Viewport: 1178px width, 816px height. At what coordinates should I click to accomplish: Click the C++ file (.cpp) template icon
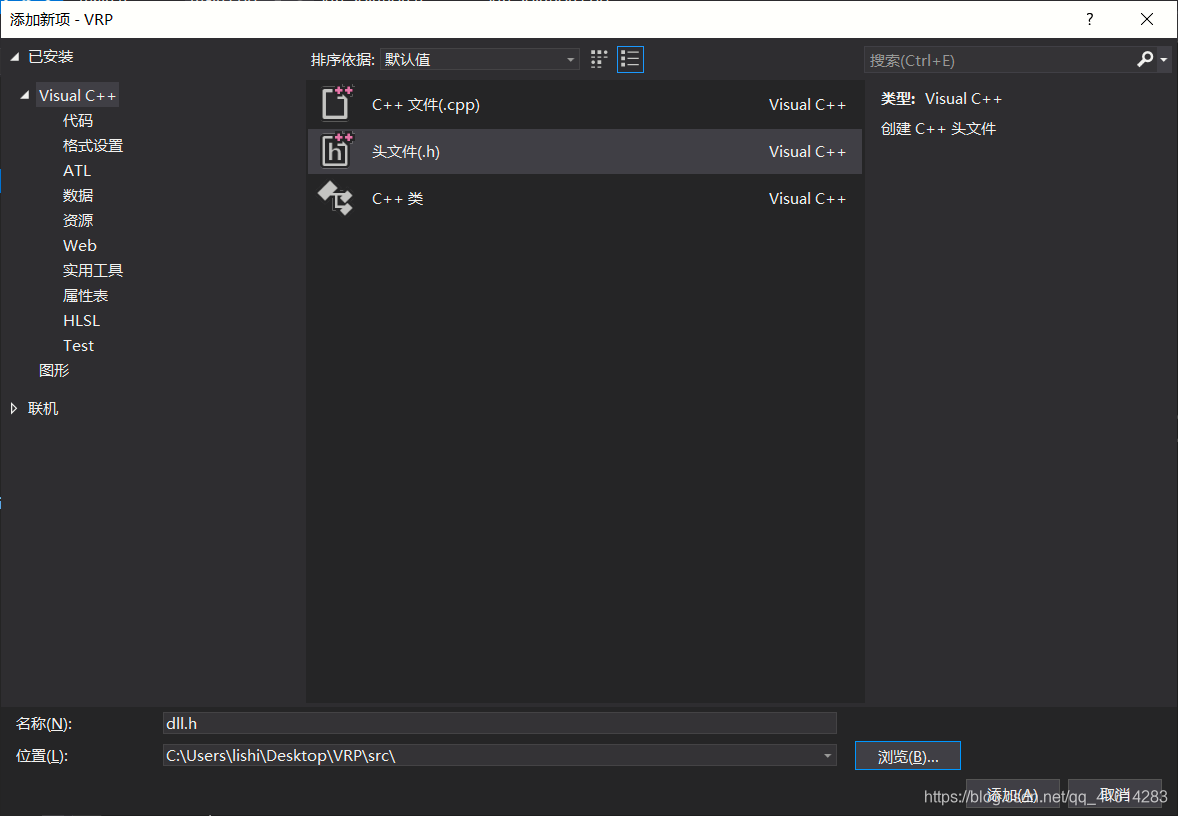click(336, 104)
